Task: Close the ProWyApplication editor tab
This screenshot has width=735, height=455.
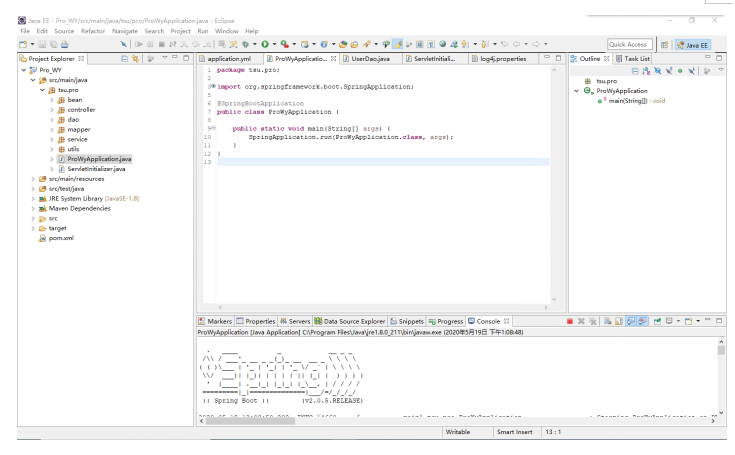Action: click(333, 59)
